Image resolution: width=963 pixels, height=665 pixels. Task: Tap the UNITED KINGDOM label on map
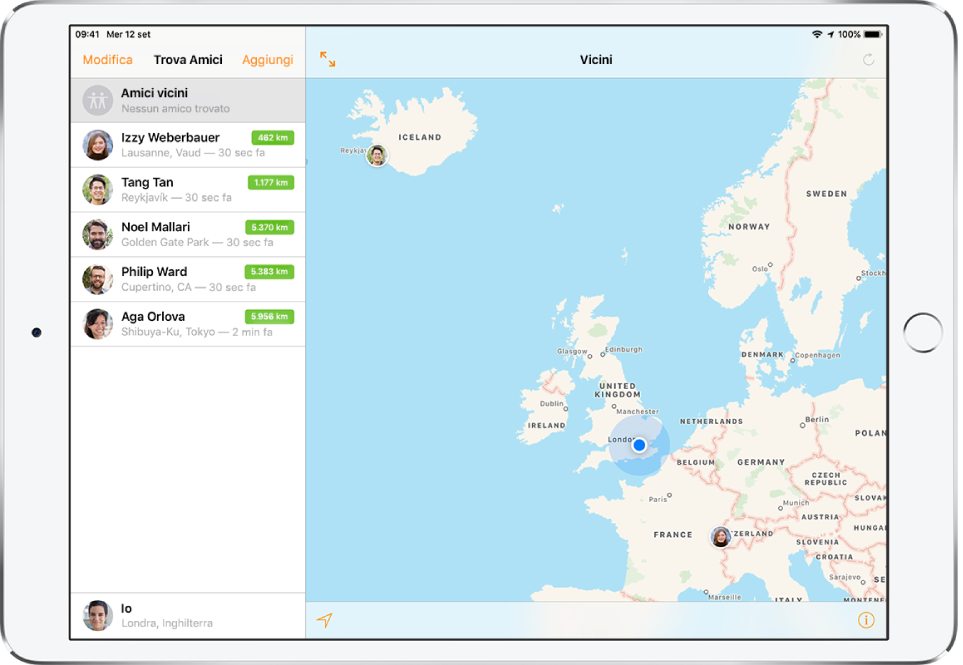click(x=617, y=390)
